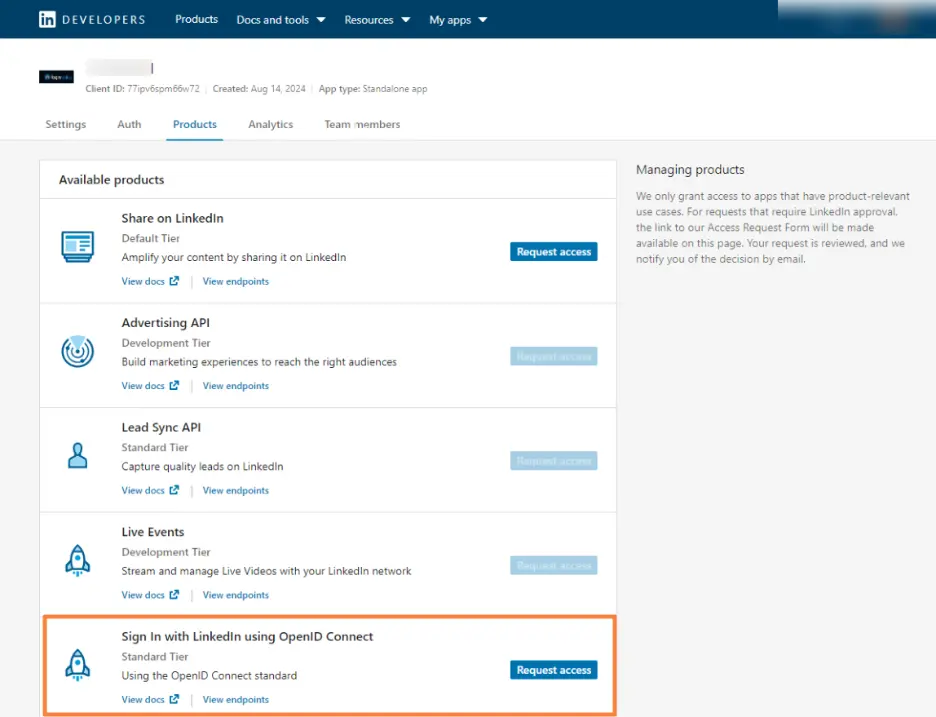The height and width of the screenshot is (717, 936).
Task: Click the 'Created: Aug 14, 2024' text
Action: coord(258,88)
